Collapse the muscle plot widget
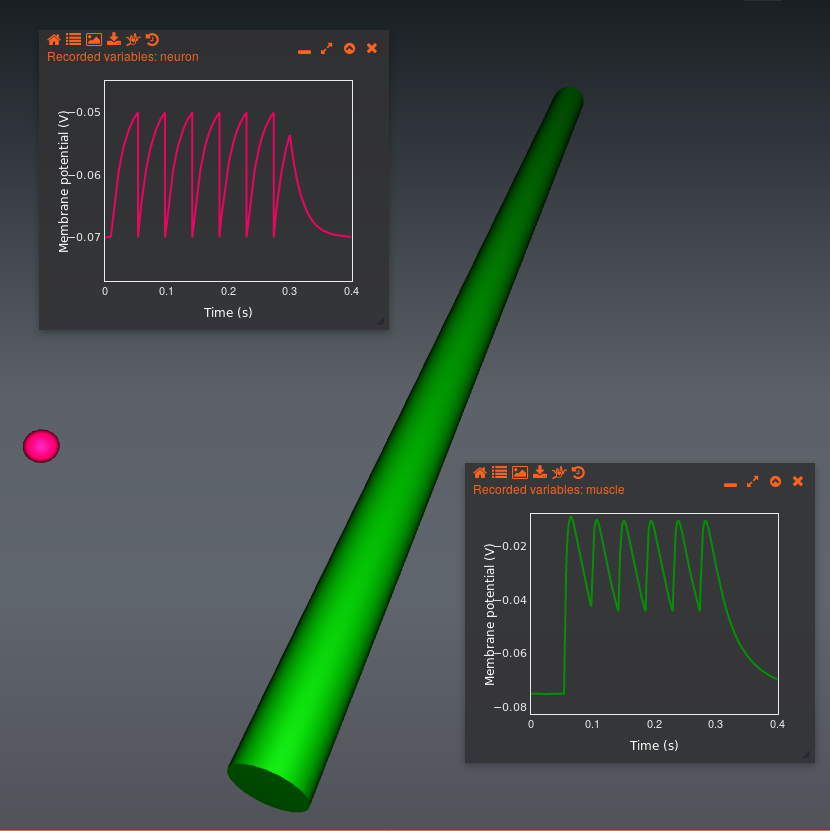830x831 pixels. 775,482
